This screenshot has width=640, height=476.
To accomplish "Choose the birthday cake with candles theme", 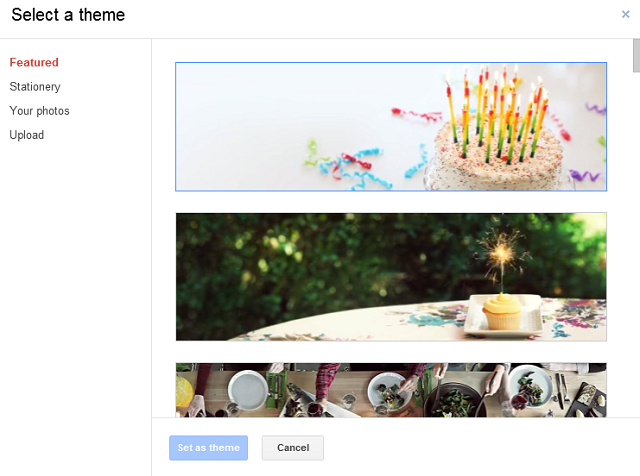I will [x=391, y=127].
